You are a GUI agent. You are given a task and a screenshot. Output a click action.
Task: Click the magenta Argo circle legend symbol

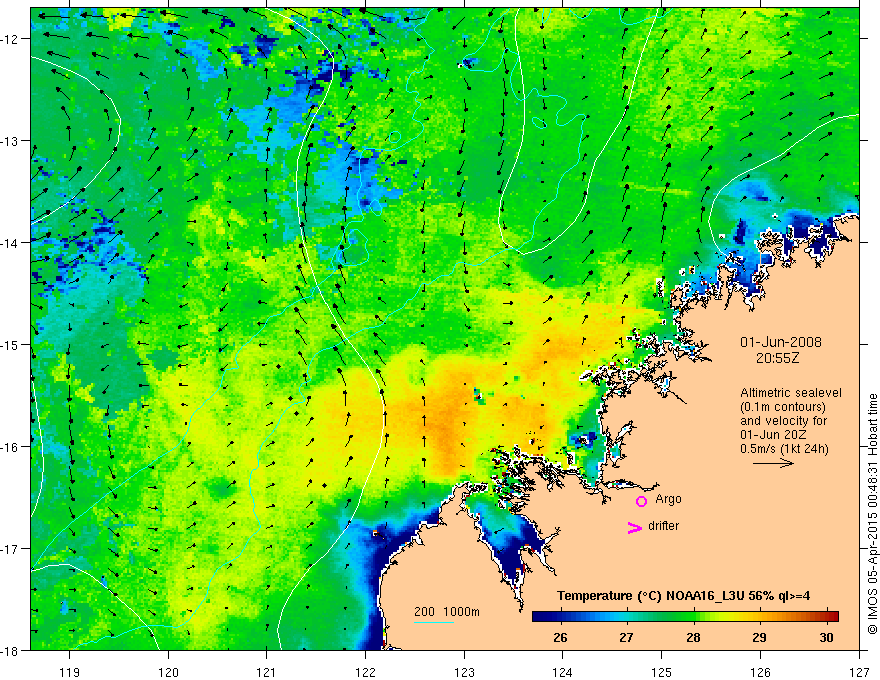pyautogui.click(x=641, y=501)
